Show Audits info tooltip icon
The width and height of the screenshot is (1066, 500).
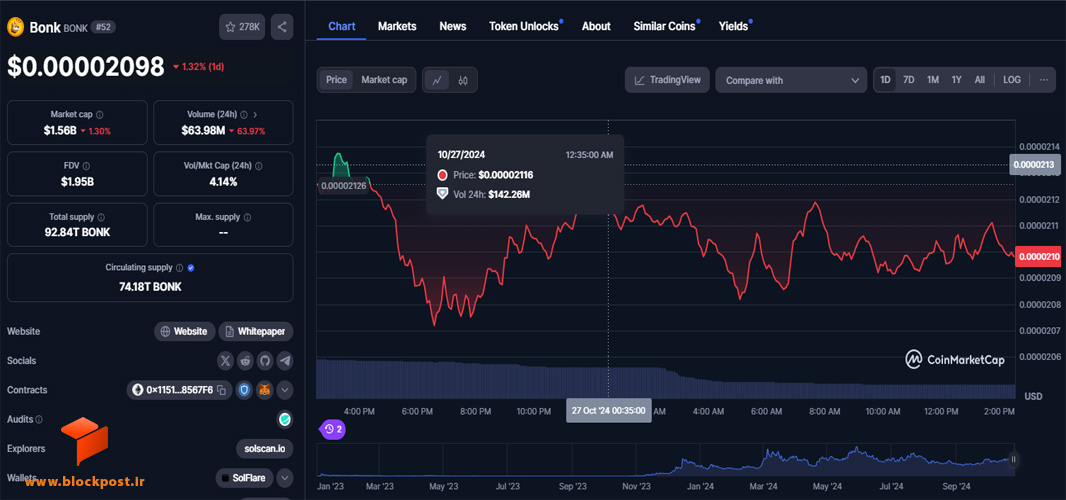pos(39,420)
